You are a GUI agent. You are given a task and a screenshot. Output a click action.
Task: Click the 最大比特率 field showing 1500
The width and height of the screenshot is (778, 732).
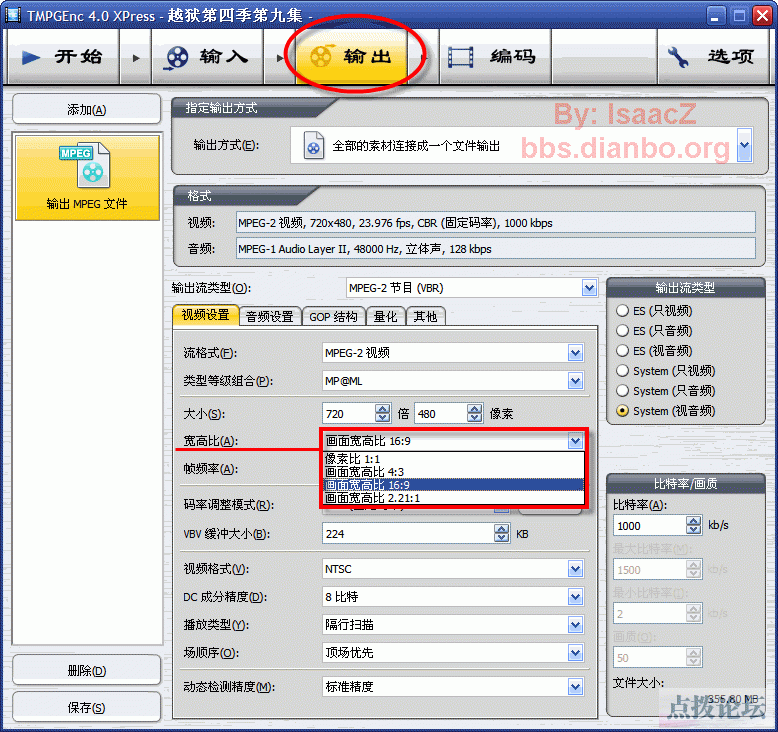(650, 570)
